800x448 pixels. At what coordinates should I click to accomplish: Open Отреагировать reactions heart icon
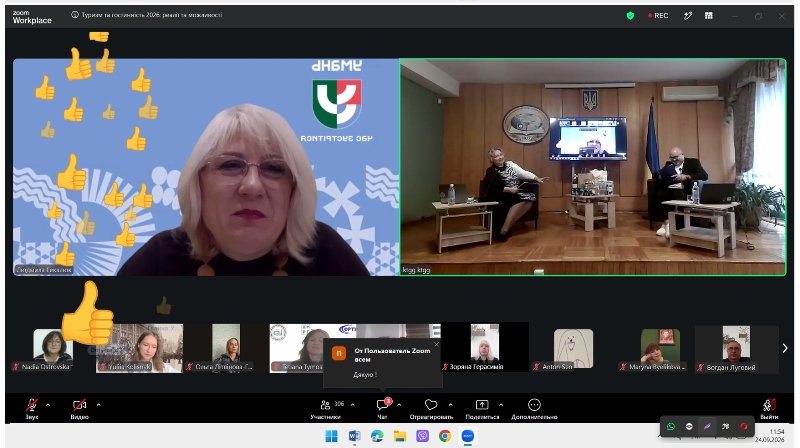coord(431,405)
